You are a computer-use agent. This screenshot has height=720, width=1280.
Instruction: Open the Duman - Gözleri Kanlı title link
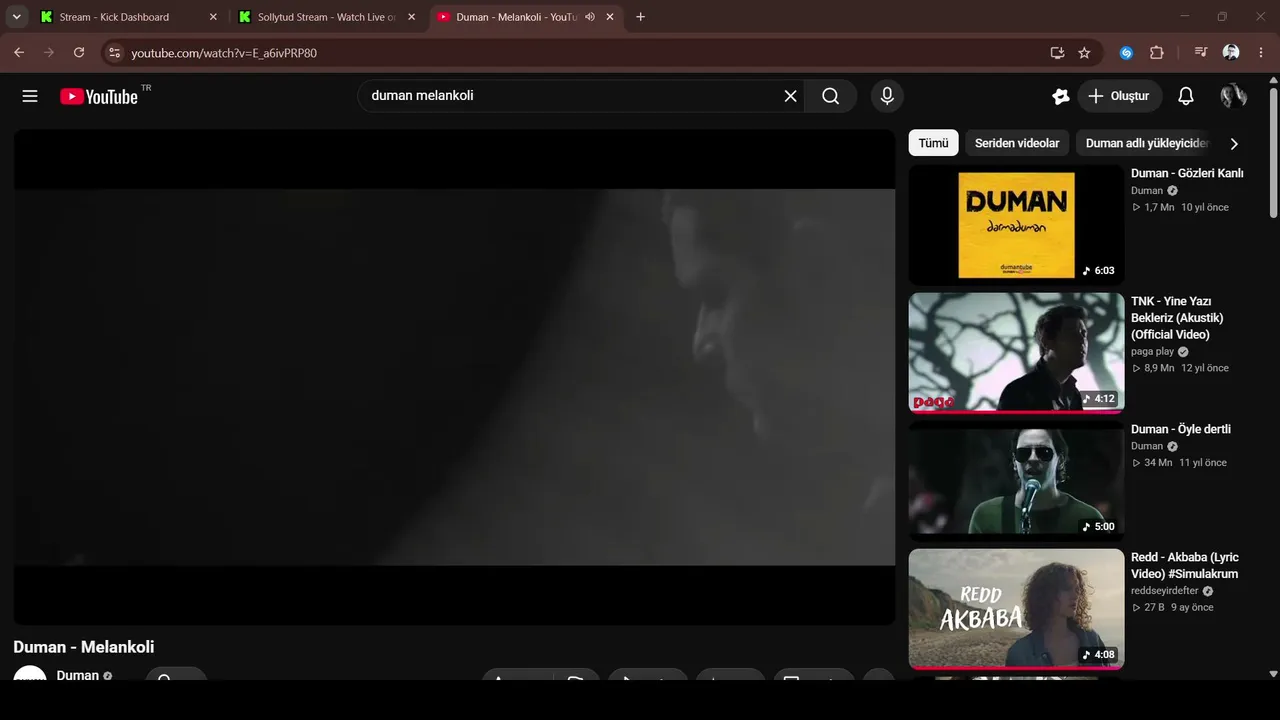pyautogui.click(x=1187, y=173)
